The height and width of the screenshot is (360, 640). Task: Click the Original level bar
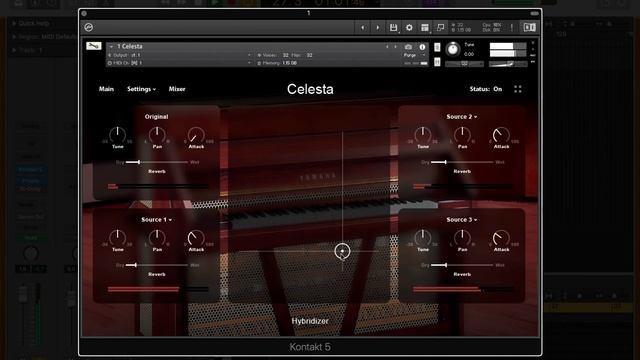[x=158, y=186]
